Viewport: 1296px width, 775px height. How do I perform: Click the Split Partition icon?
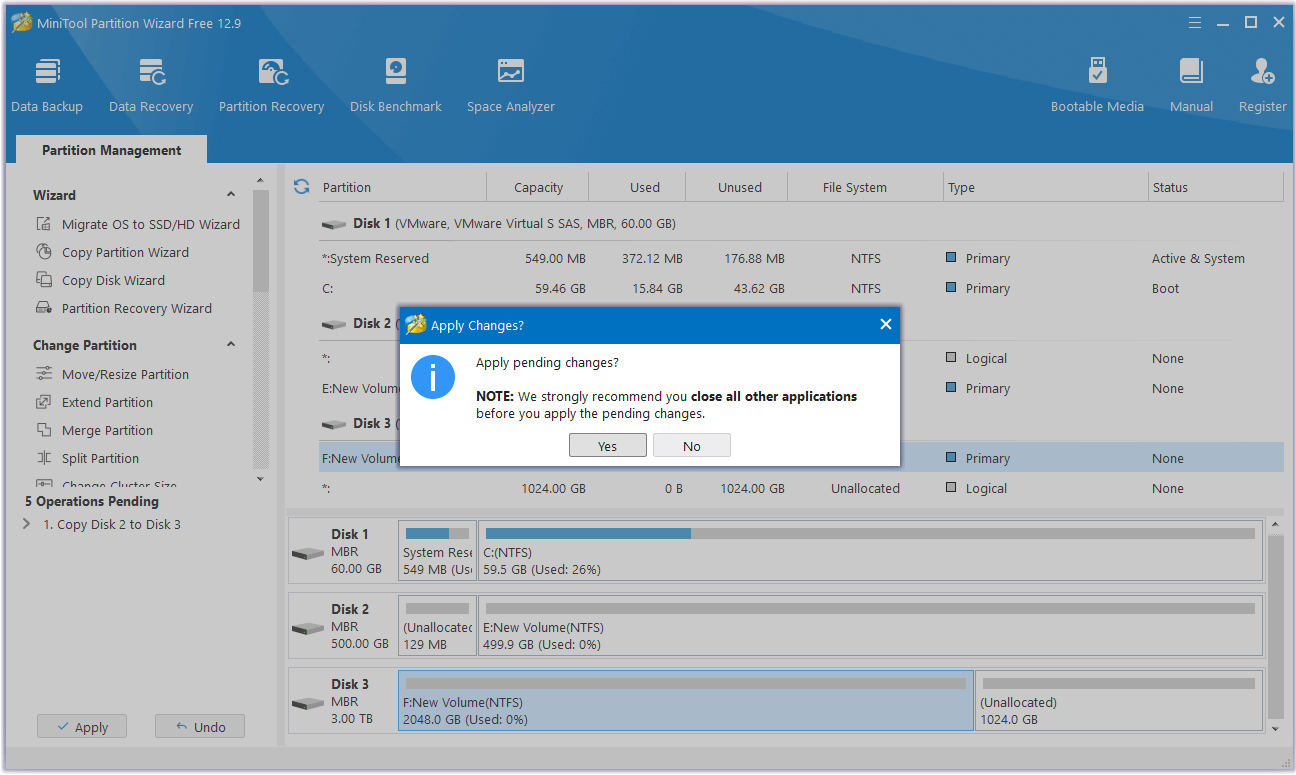(44, 458)
